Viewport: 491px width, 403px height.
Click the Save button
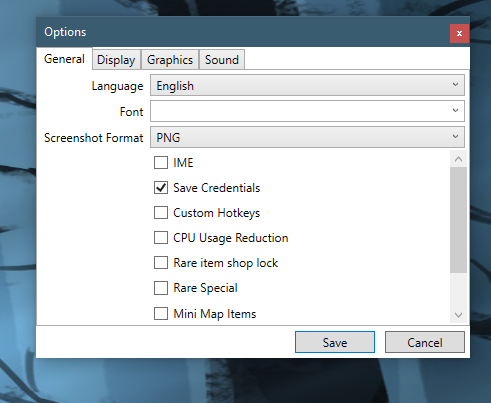335,342
